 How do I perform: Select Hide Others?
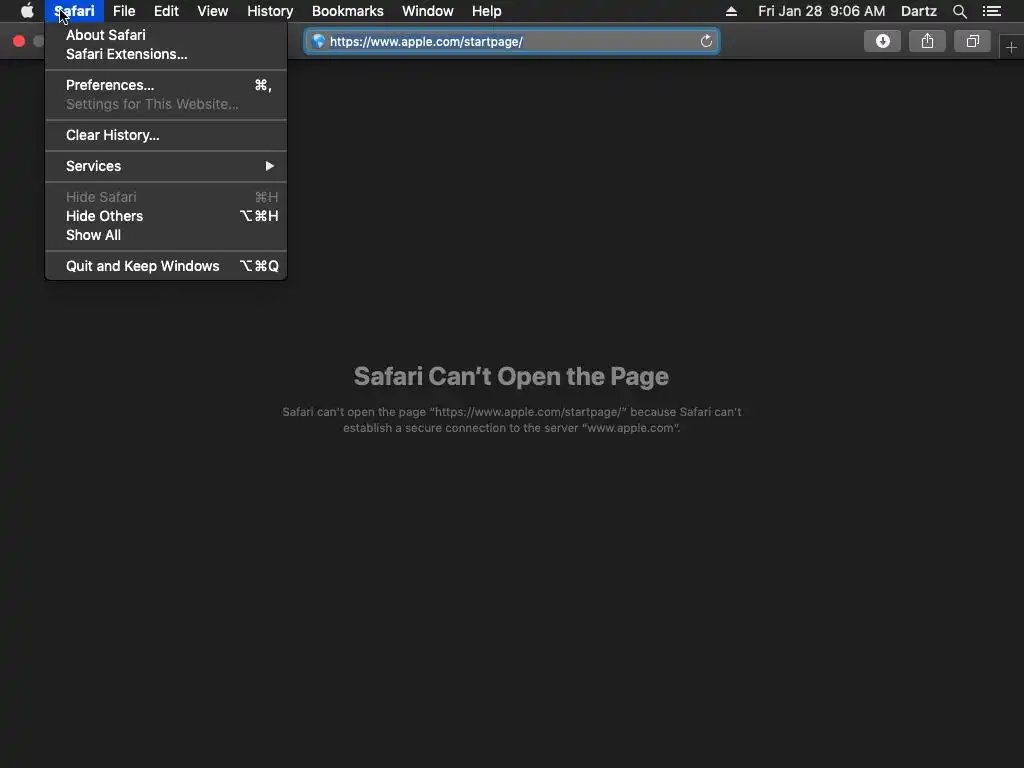pyautogui.click(x=166, y=216)
